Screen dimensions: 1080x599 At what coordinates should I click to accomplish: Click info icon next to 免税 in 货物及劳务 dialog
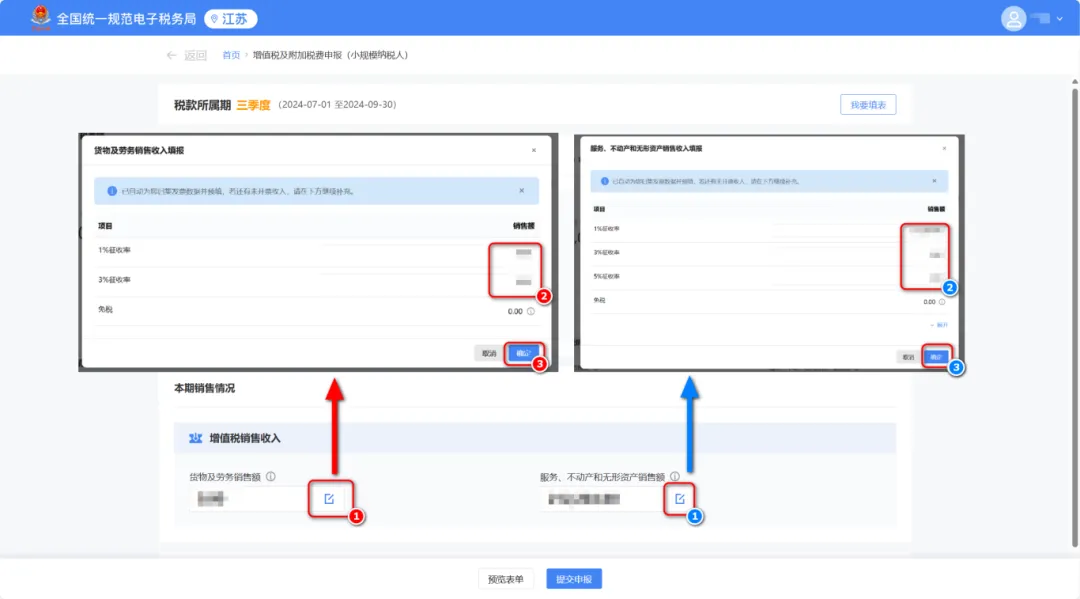coord(531,311)
